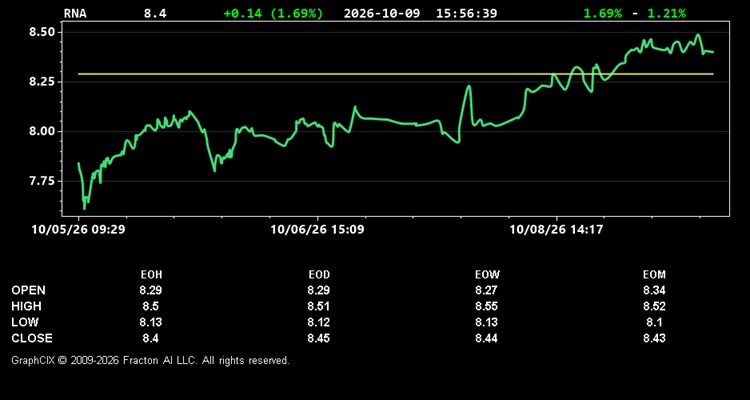Select the EOW high value 8.55
This screenshot has width=750, height=400.
(x=487, y=306)
